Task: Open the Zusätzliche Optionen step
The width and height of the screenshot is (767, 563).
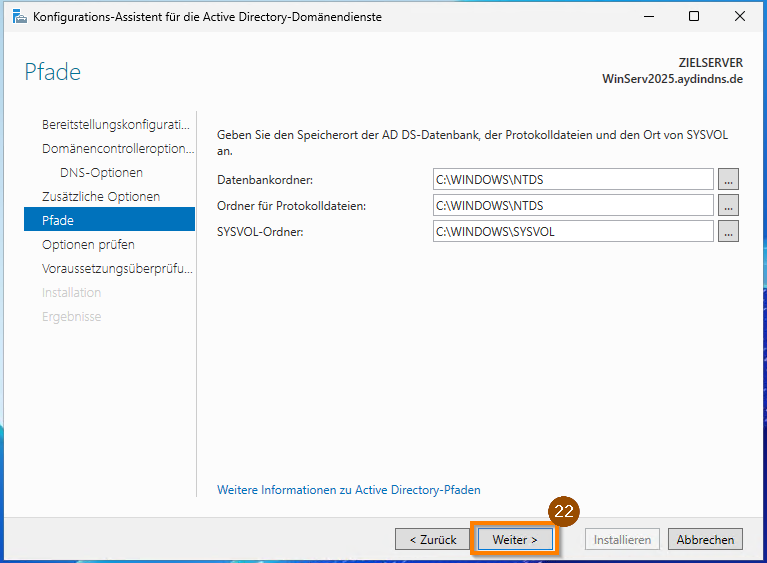Action: pos(101,196)
